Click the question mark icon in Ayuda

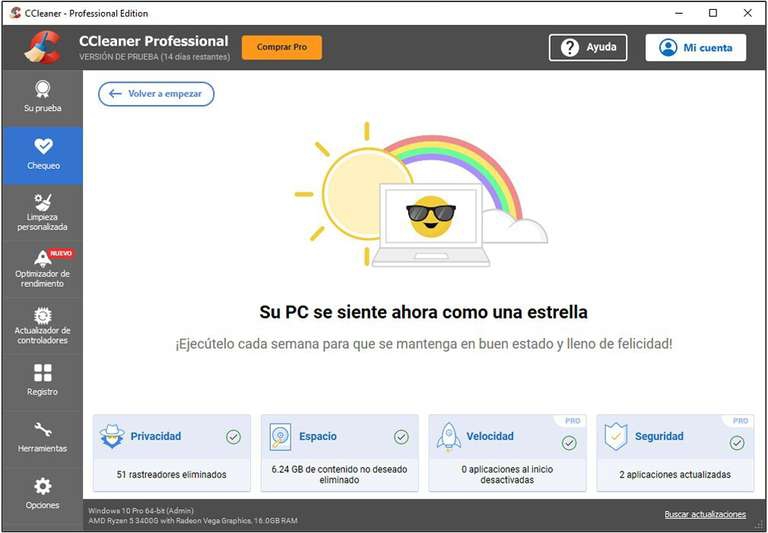pos(570,48)
